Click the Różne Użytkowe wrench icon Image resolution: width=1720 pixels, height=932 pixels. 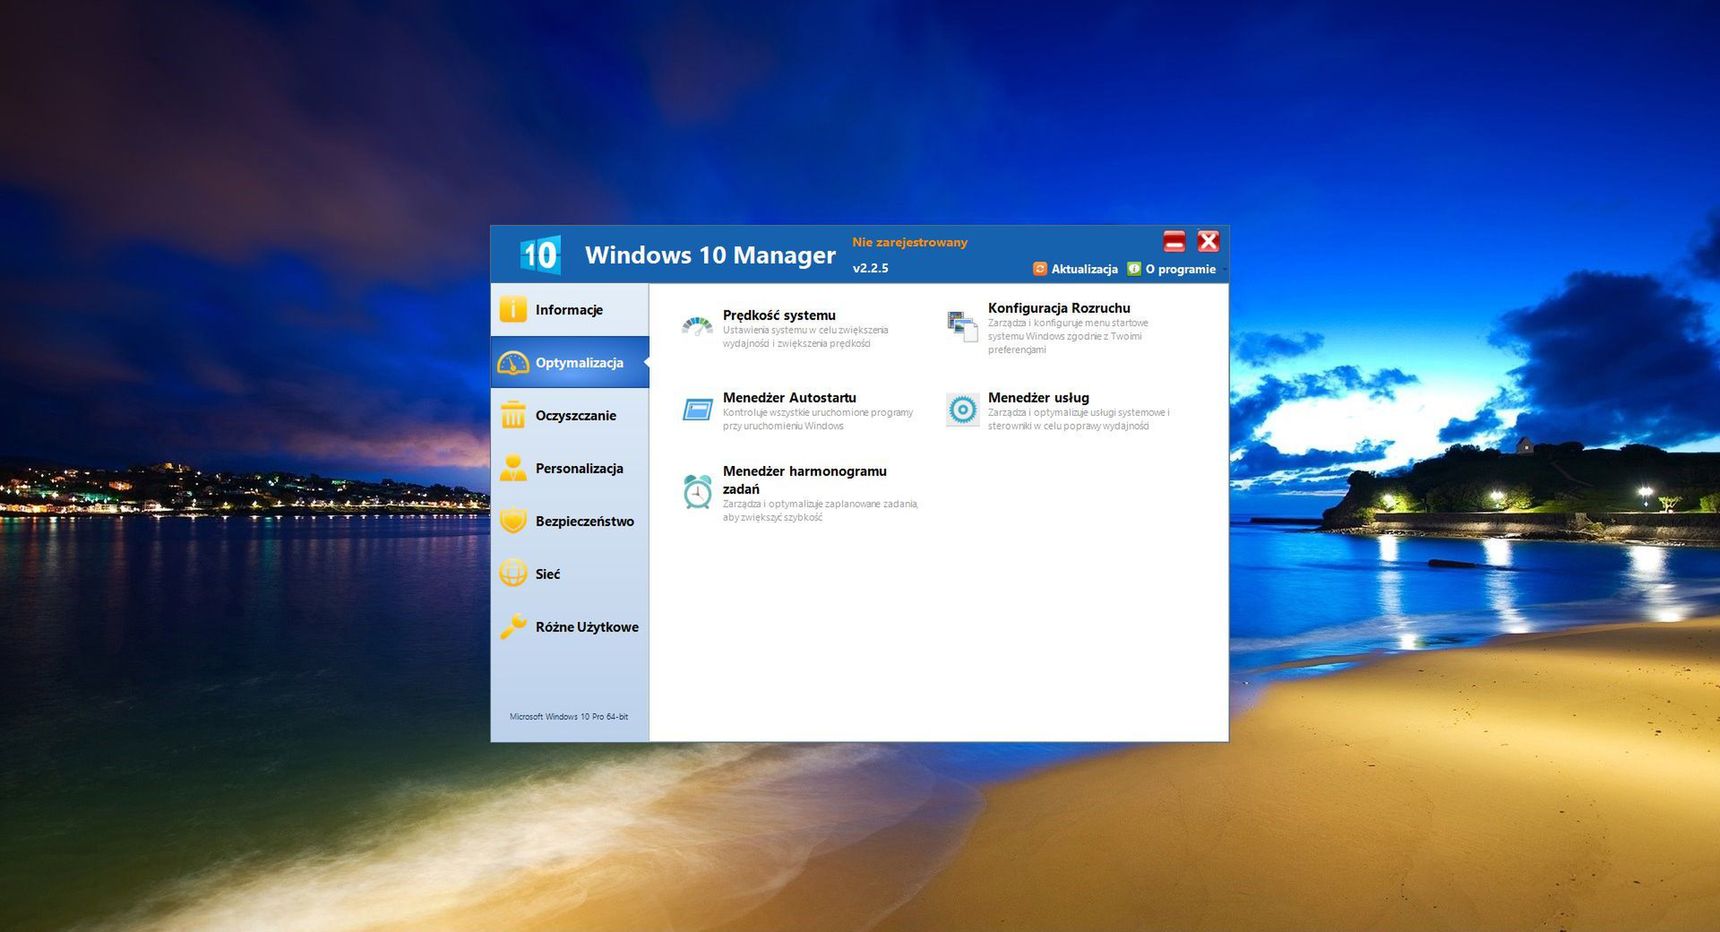[x=513, y=627]
